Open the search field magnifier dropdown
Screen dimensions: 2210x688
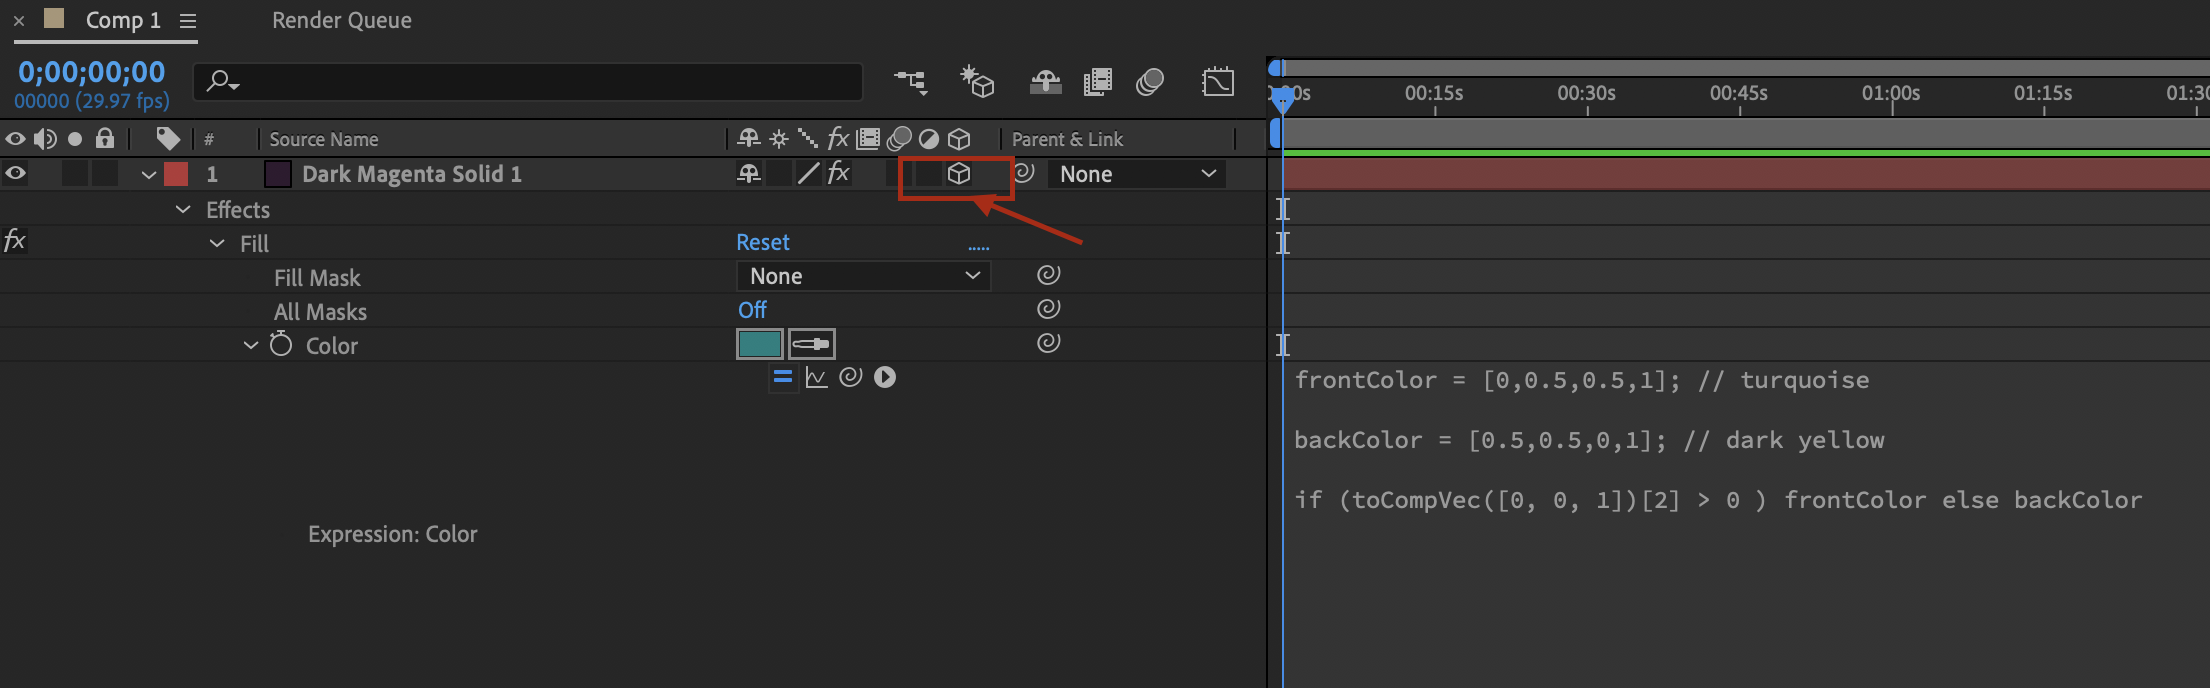(222, 81)
